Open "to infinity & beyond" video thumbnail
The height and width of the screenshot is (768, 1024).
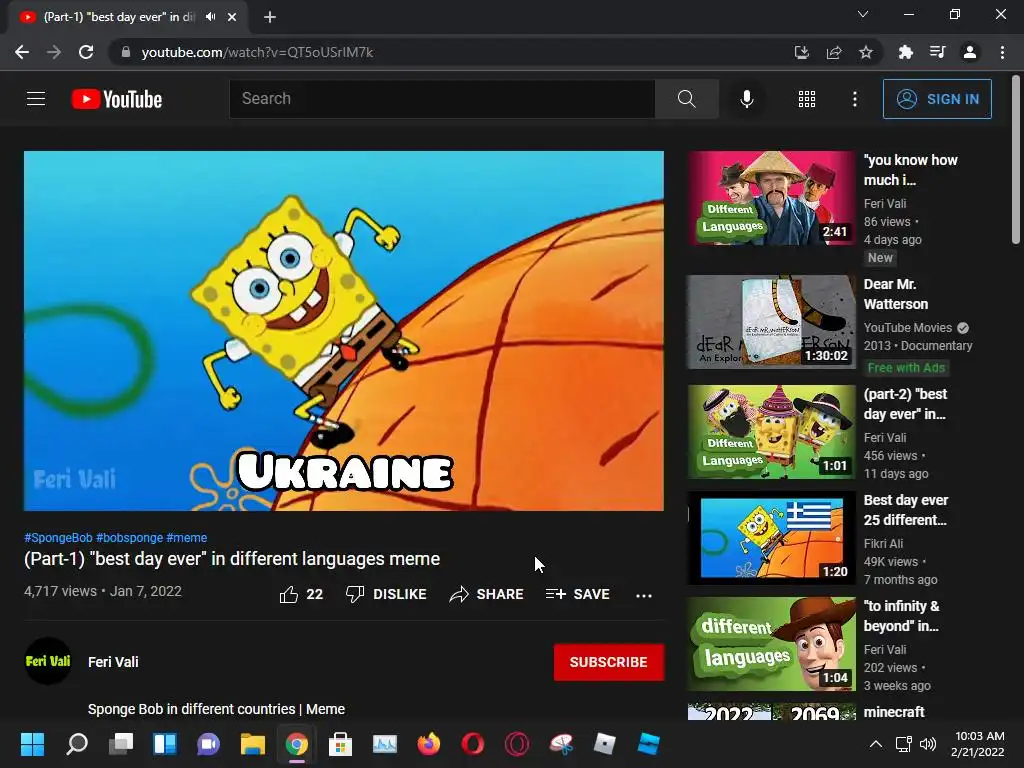[x=771, y=644]
